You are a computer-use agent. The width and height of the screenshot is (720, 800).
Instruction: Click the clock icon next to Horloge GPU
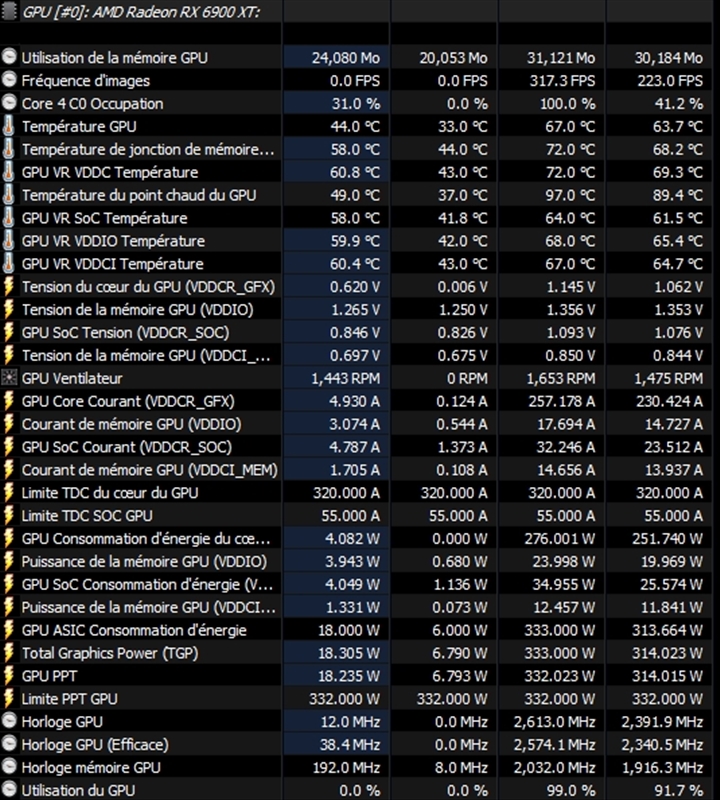click(x=9, y=721)
